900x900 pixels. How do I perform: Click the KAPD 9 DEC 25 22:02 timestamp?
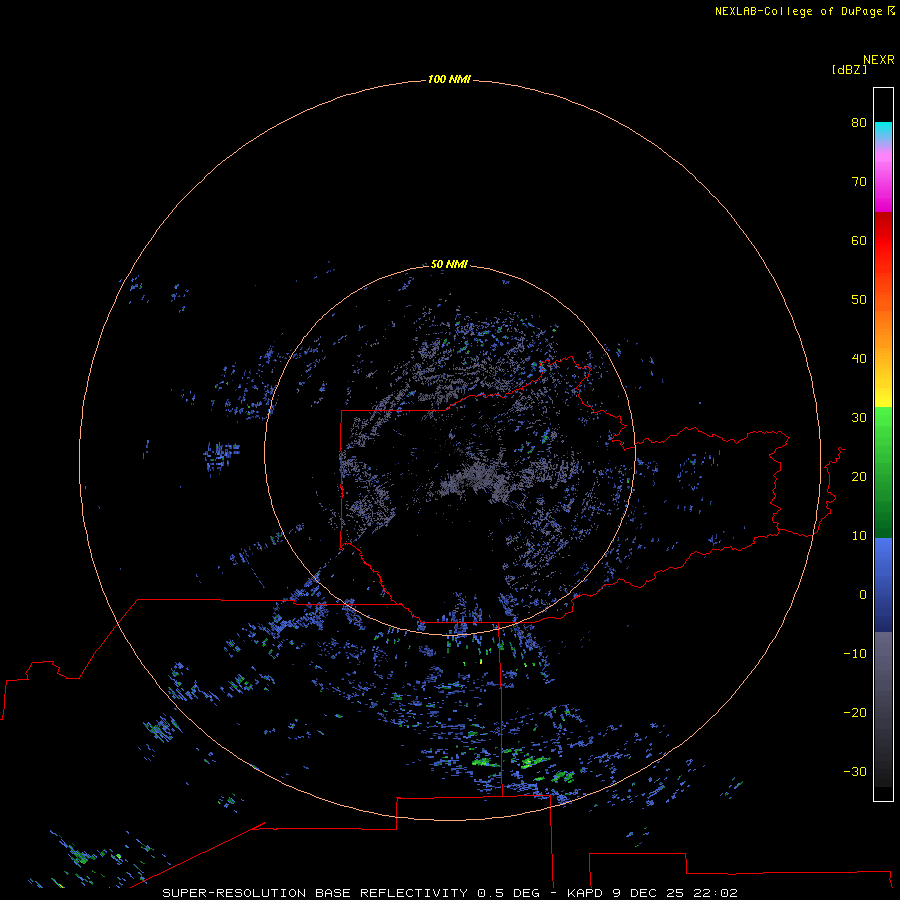tap(652, 893)
